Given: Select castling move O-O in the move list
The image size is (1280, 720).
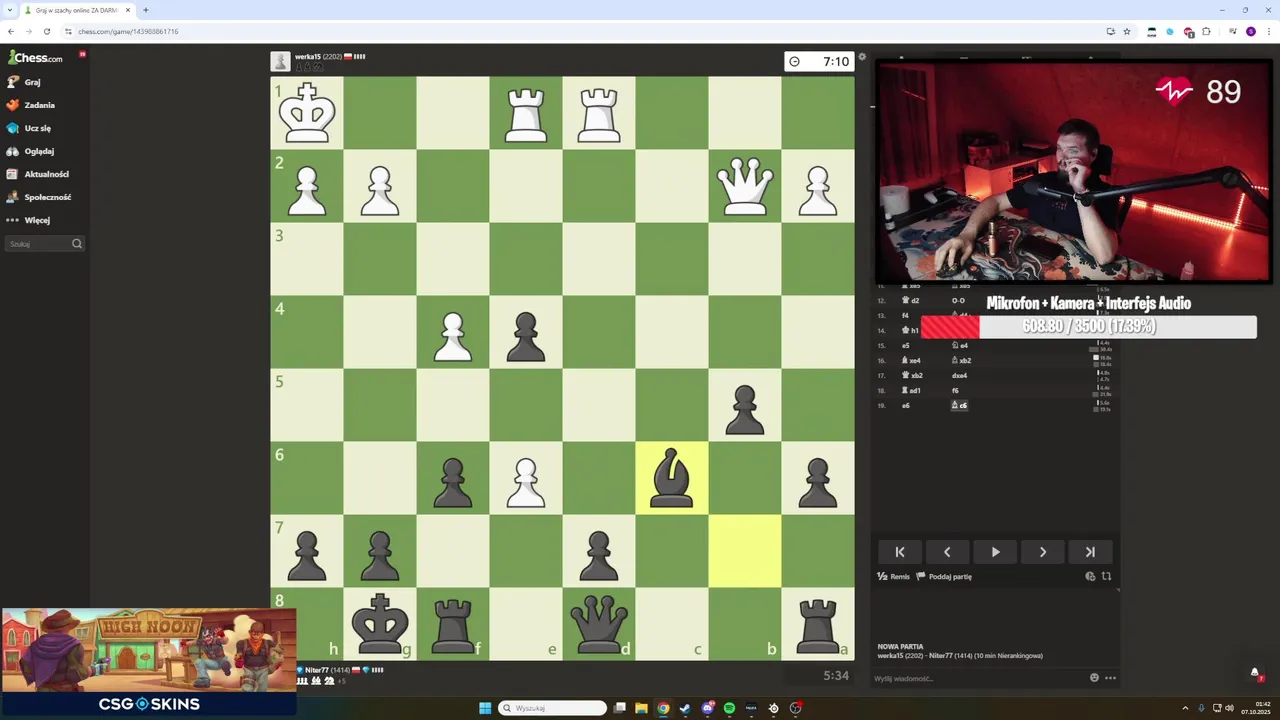Looking at the screenshot, I should pyautogui.click(x=958, y=300).
